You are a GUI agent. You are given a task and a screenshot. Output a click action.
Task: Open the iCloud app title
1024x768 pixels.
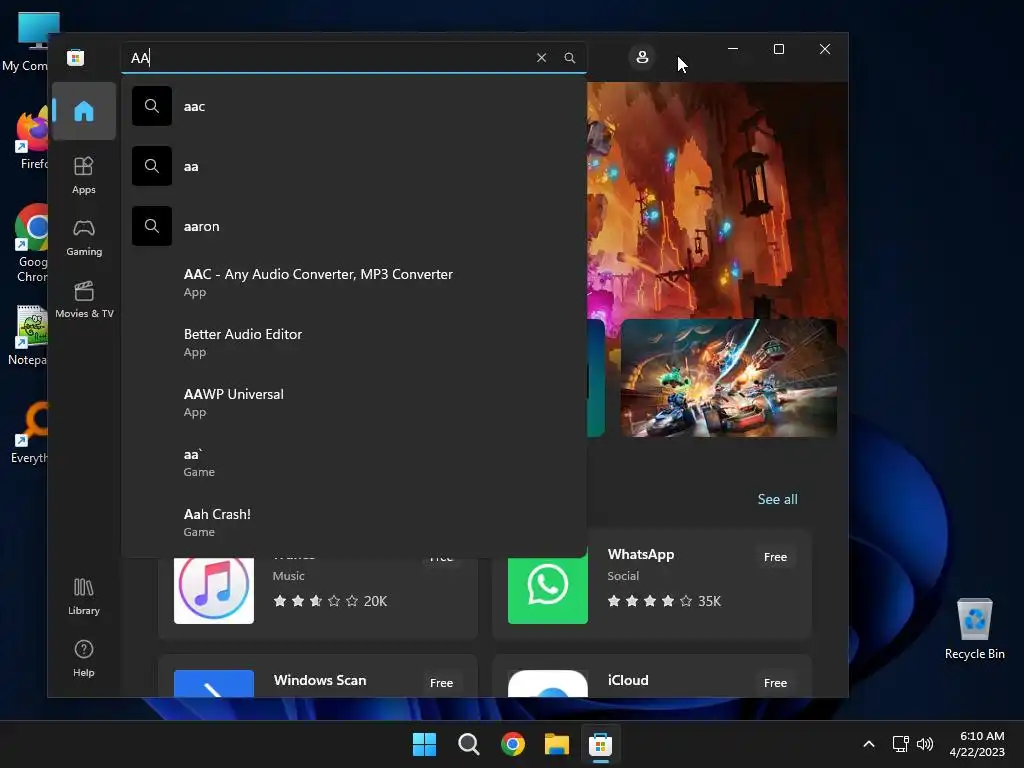coord(628,680)
